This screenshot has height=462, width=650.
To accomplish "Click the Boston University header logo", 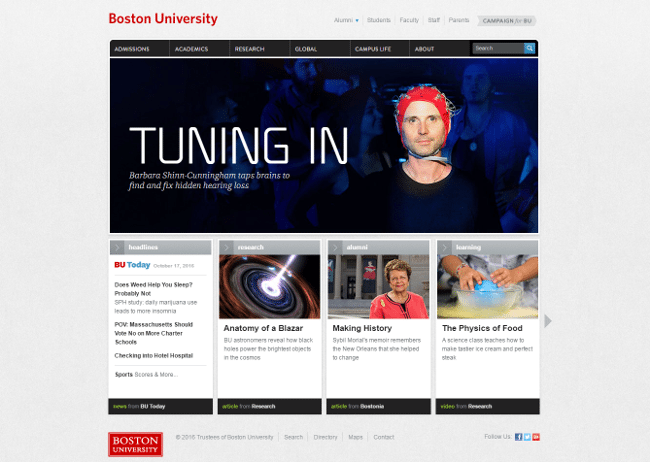I will (163, 19).
